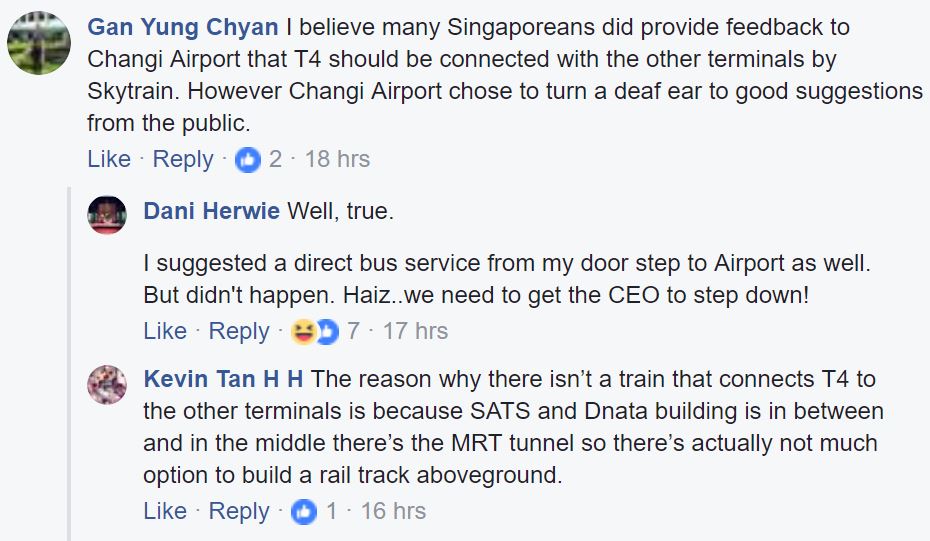Open Gan Yung Chyan's profile name link
930x541 pixels.
click(x=185, y=27)
